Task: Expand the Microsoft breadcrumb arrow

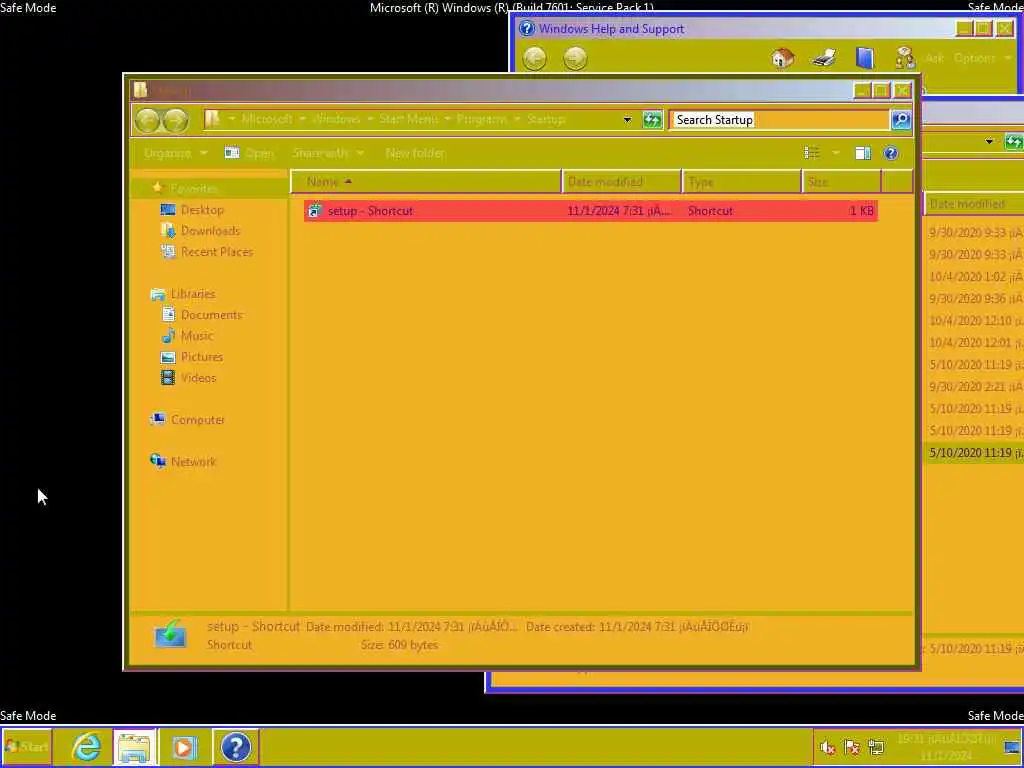Action: pos(302,119)
